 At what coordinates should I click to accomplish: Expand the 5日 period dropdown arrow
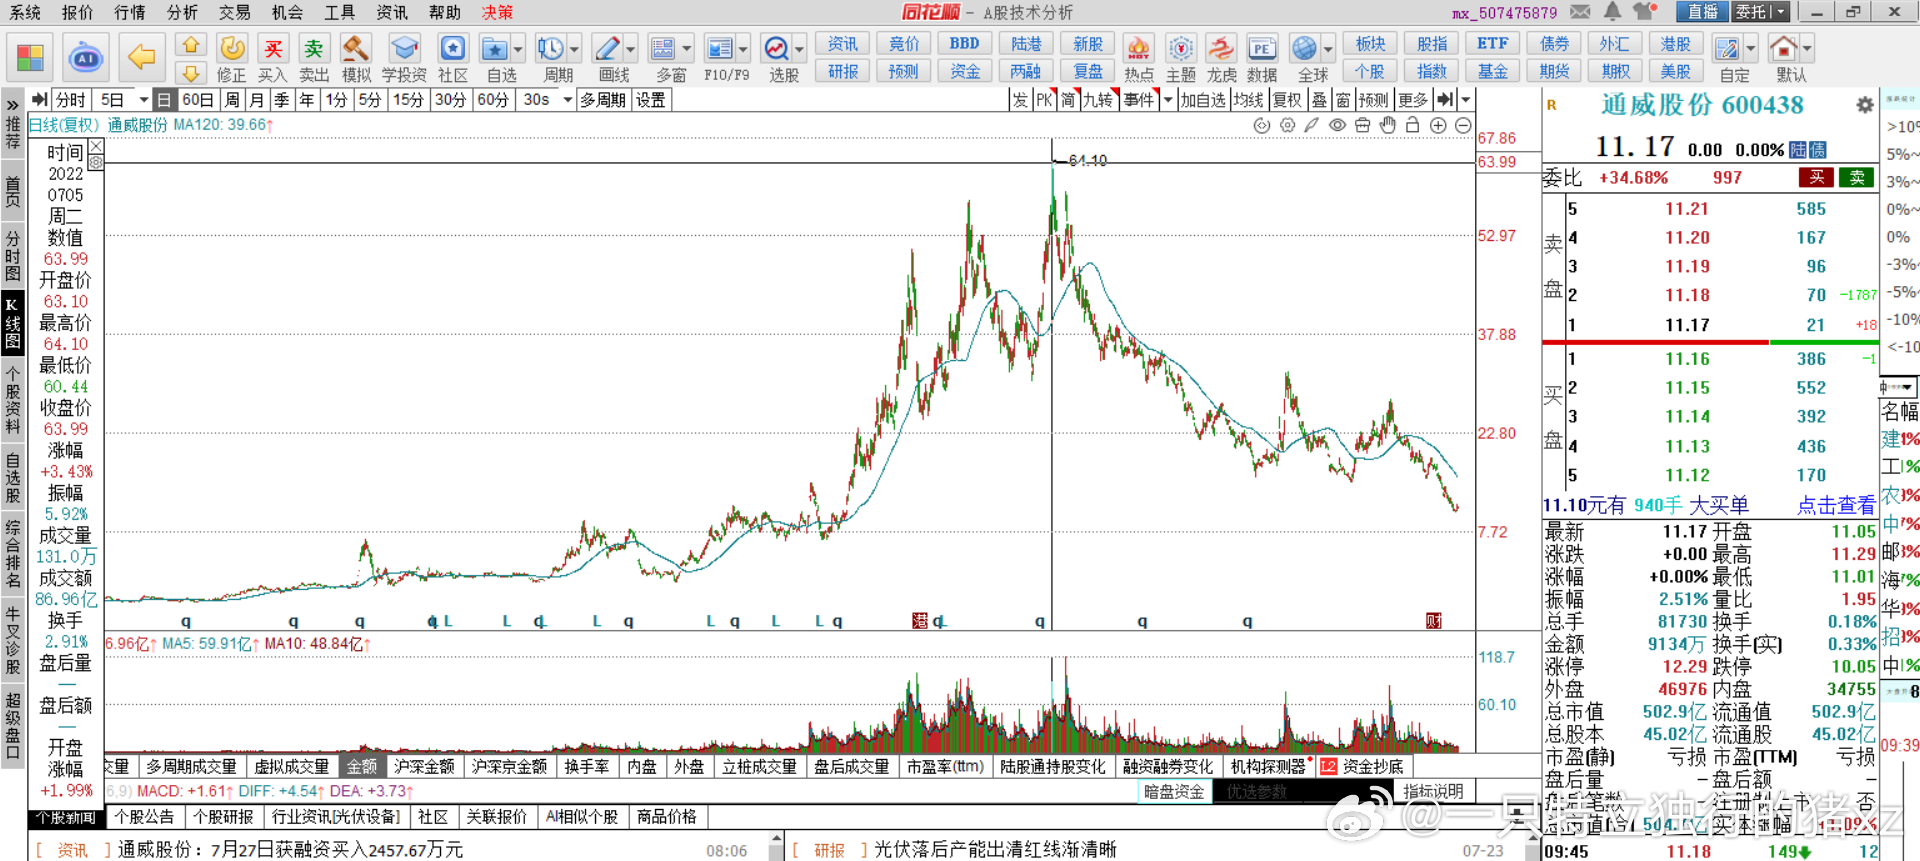coord(144,100)
